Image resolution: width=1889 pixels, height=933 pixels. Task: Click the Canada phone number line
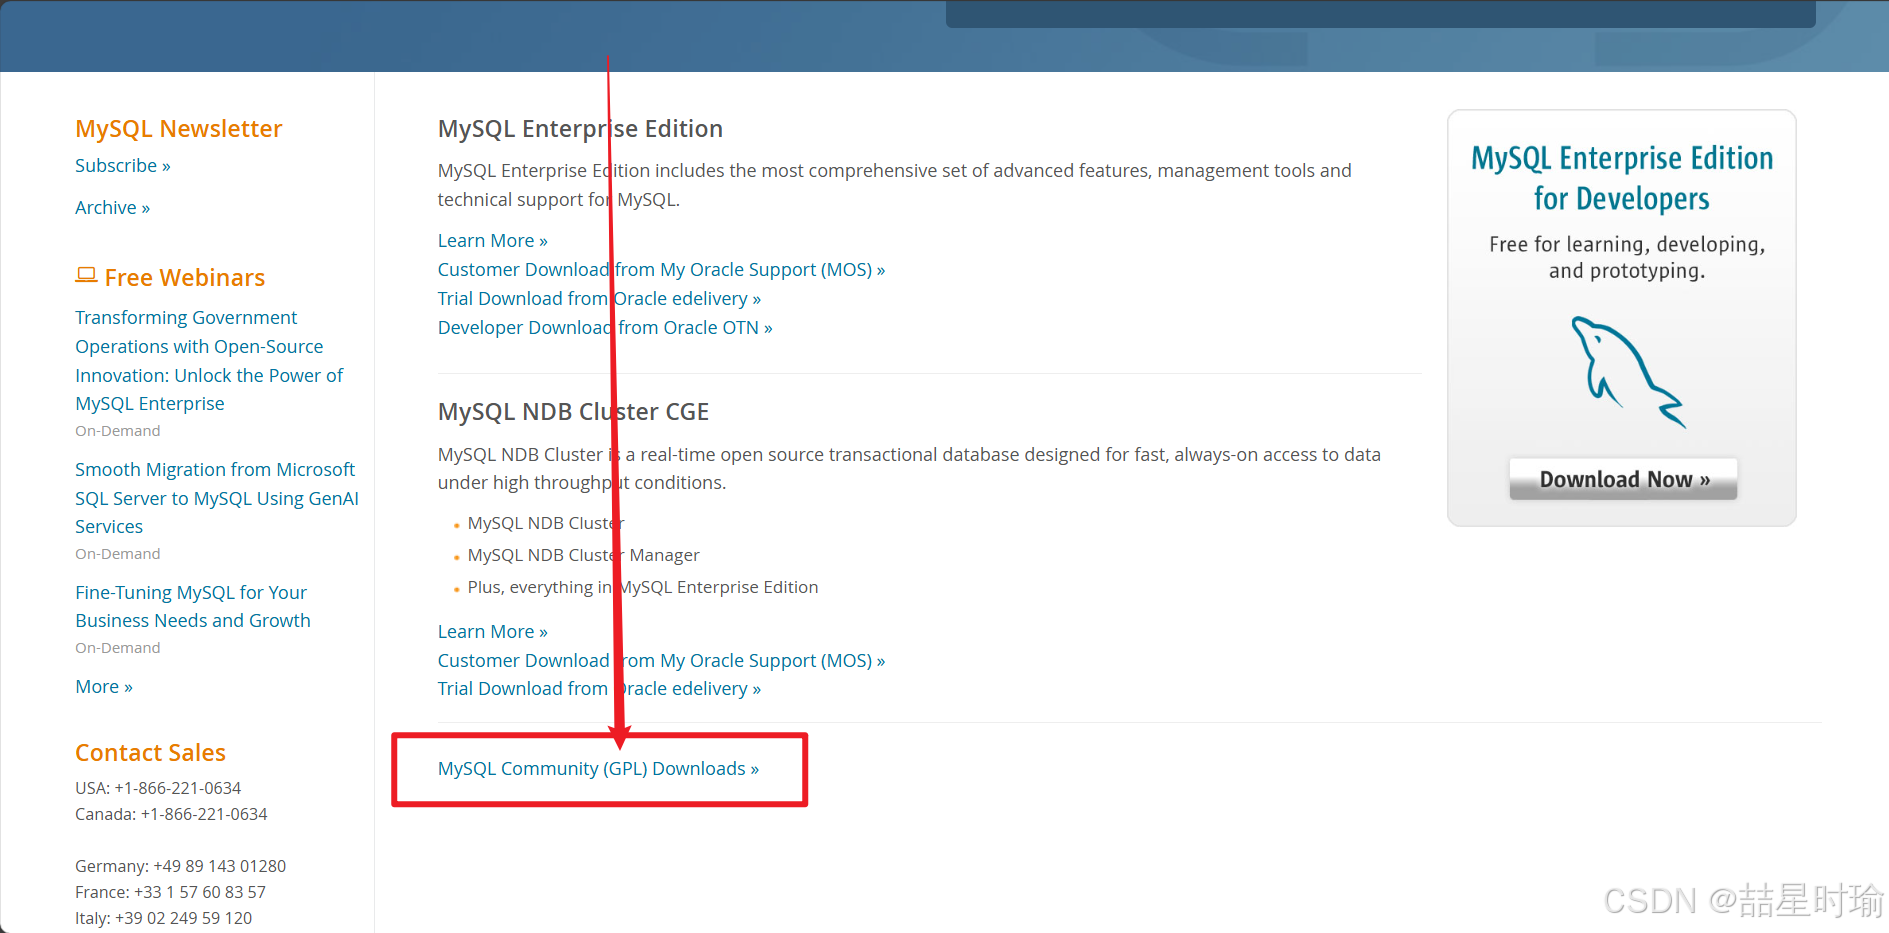(171, 815)
